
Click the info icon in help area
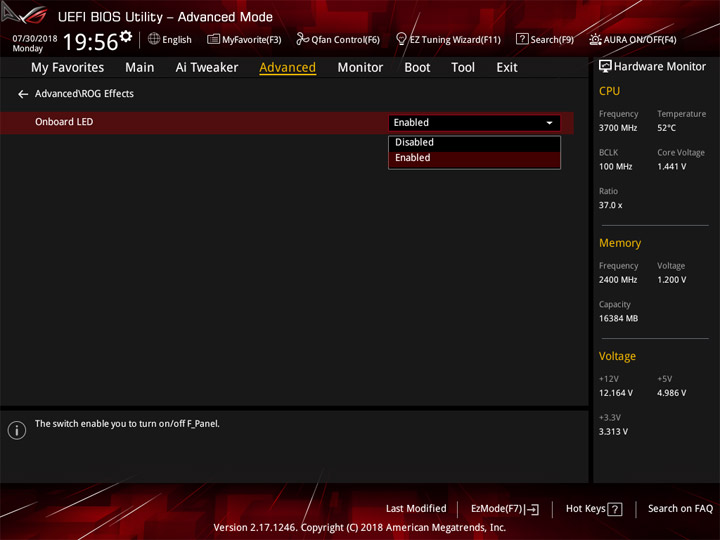click(17, 430)
